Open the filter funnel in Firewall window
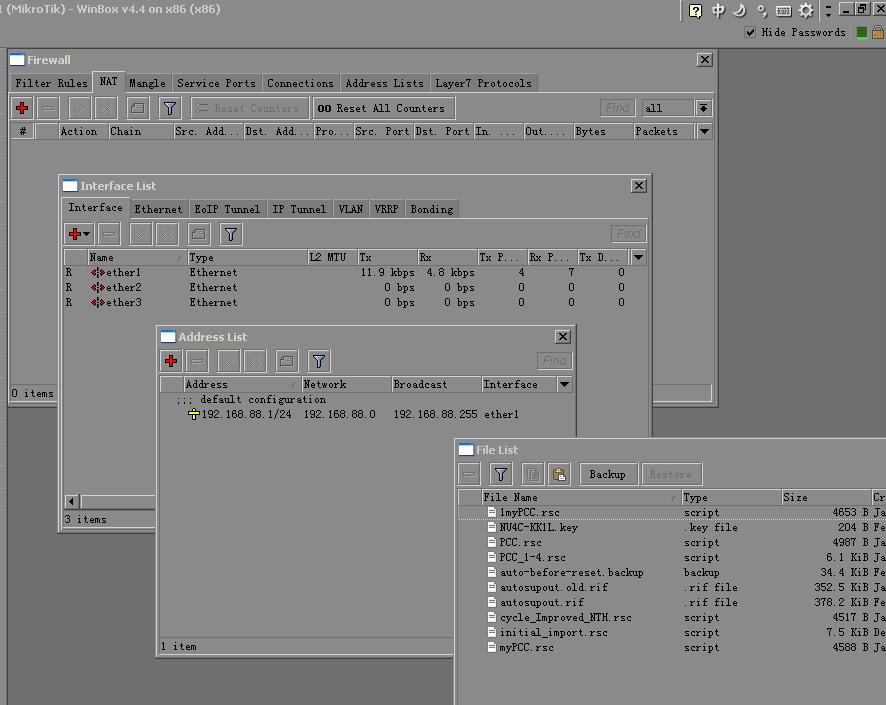Image resolution: width=886 pixels, height=705 pixels. [170, 108]
